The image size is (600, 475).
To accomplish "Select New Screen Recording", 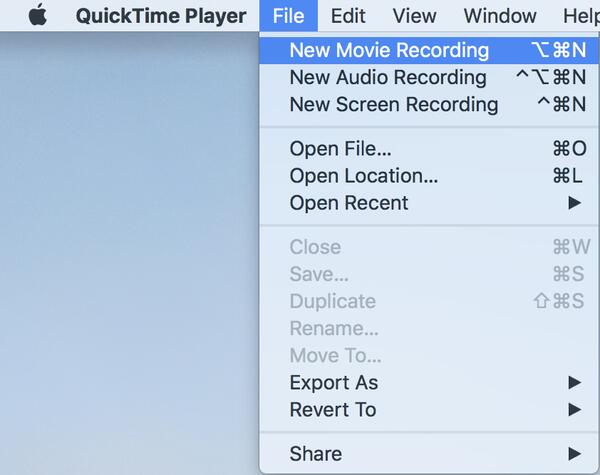I will tap(393, 104).
